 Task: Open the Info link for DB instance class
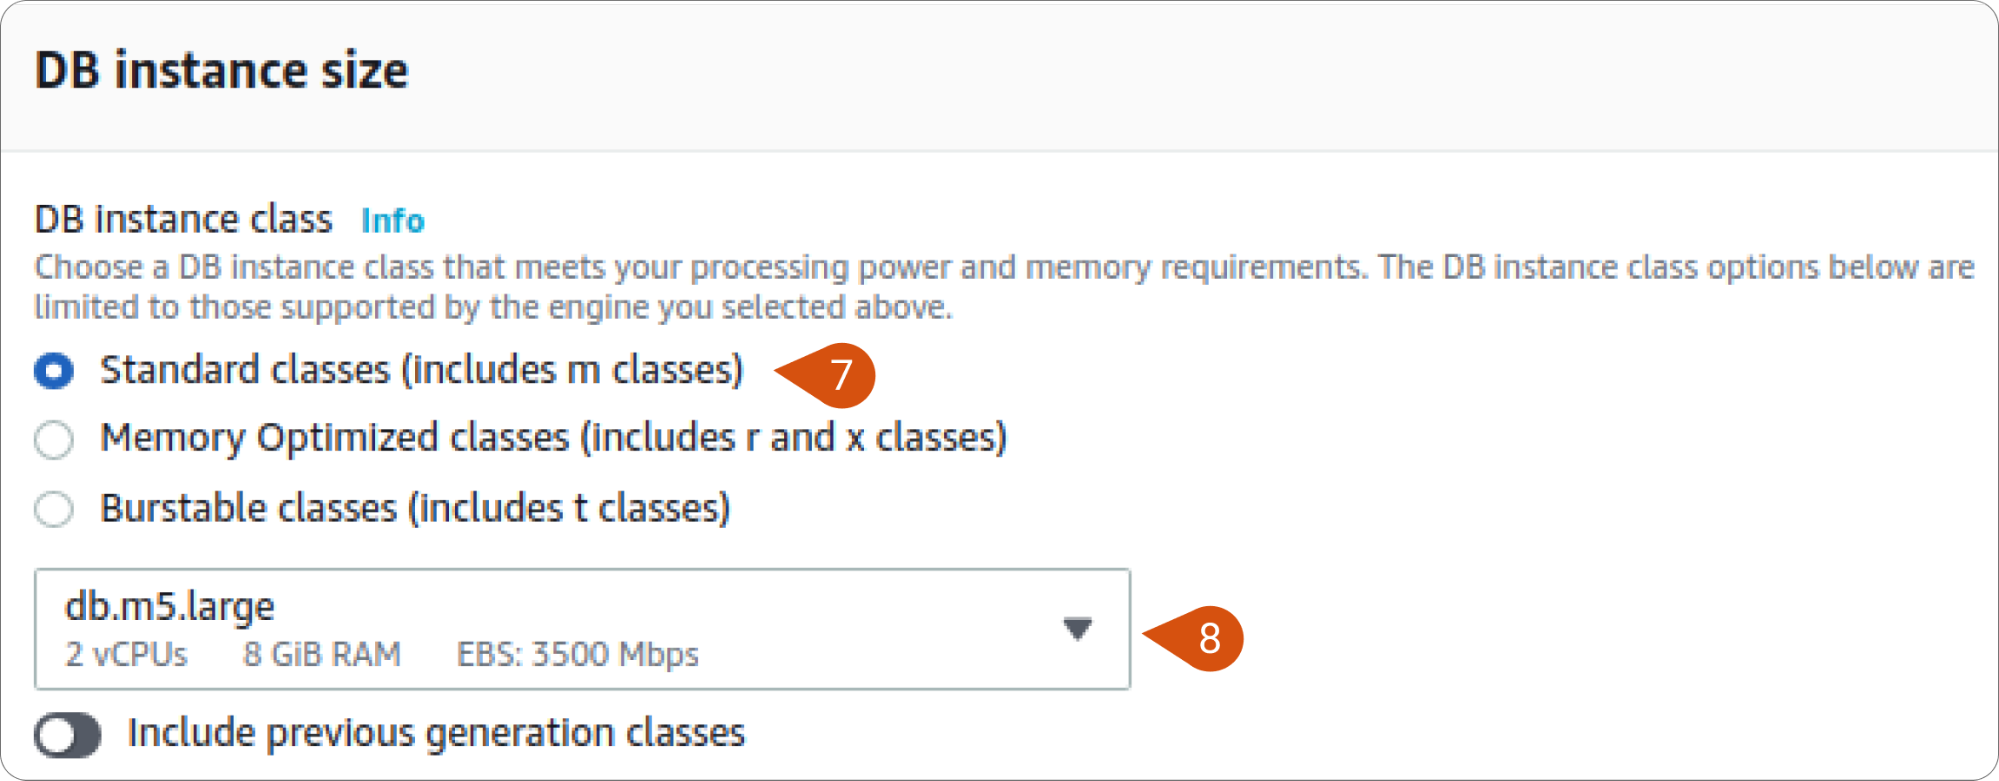point(392,221)
